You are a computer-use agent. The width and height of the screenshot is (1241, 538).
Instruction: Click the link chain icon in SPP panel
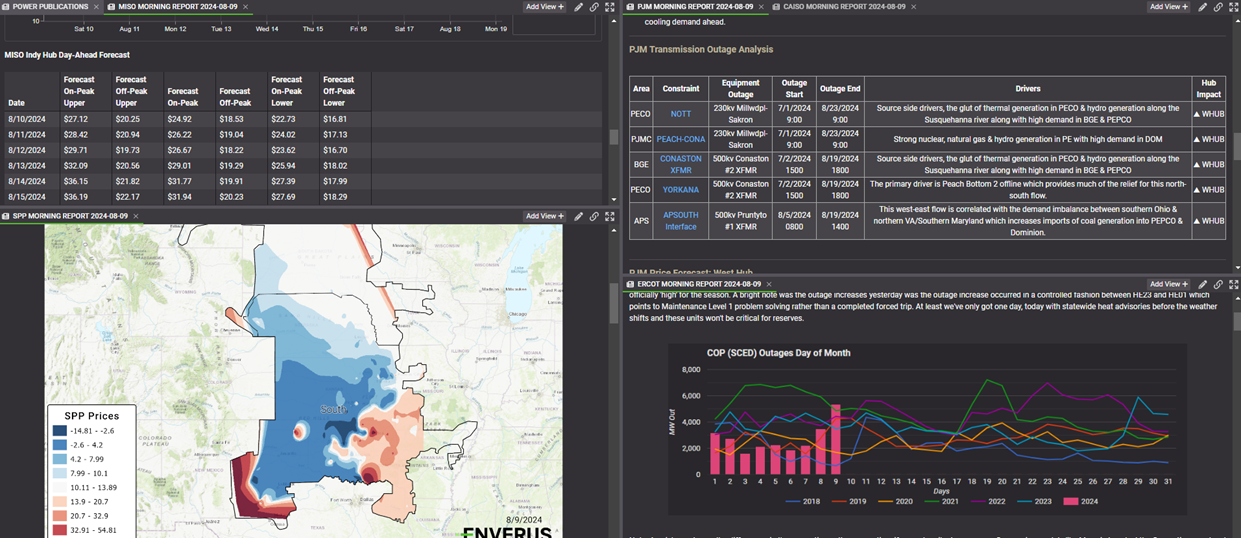coord(594,216)
